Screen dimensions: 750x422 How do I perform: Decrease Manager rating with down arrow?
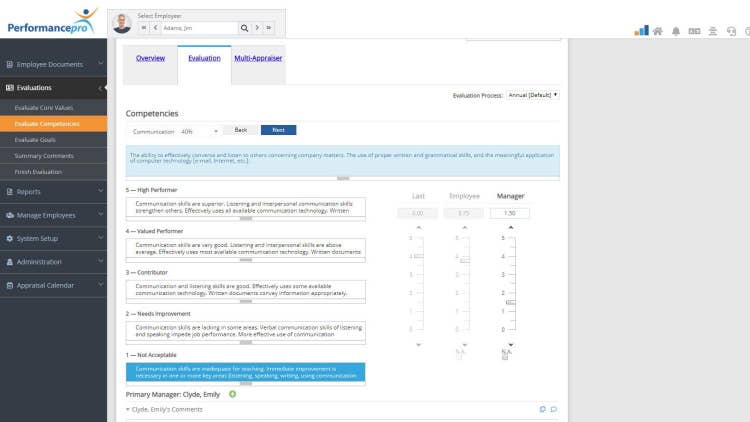(x=511, y=344)
